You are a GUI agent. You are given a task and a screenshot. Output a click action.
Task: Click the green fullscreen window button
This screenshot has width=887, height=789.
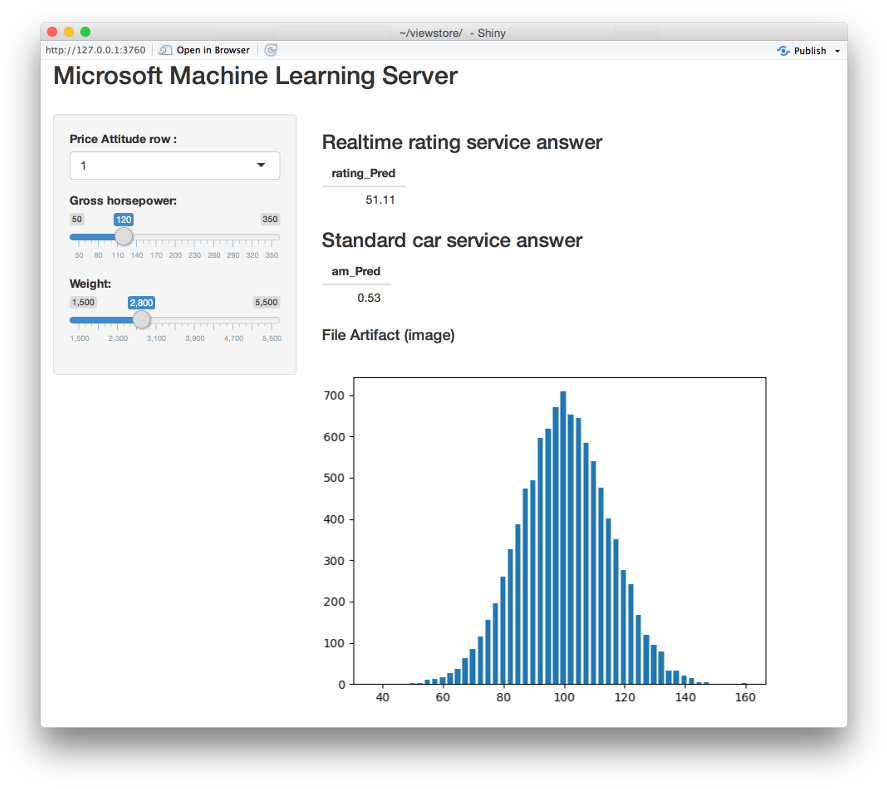(85, 32)
